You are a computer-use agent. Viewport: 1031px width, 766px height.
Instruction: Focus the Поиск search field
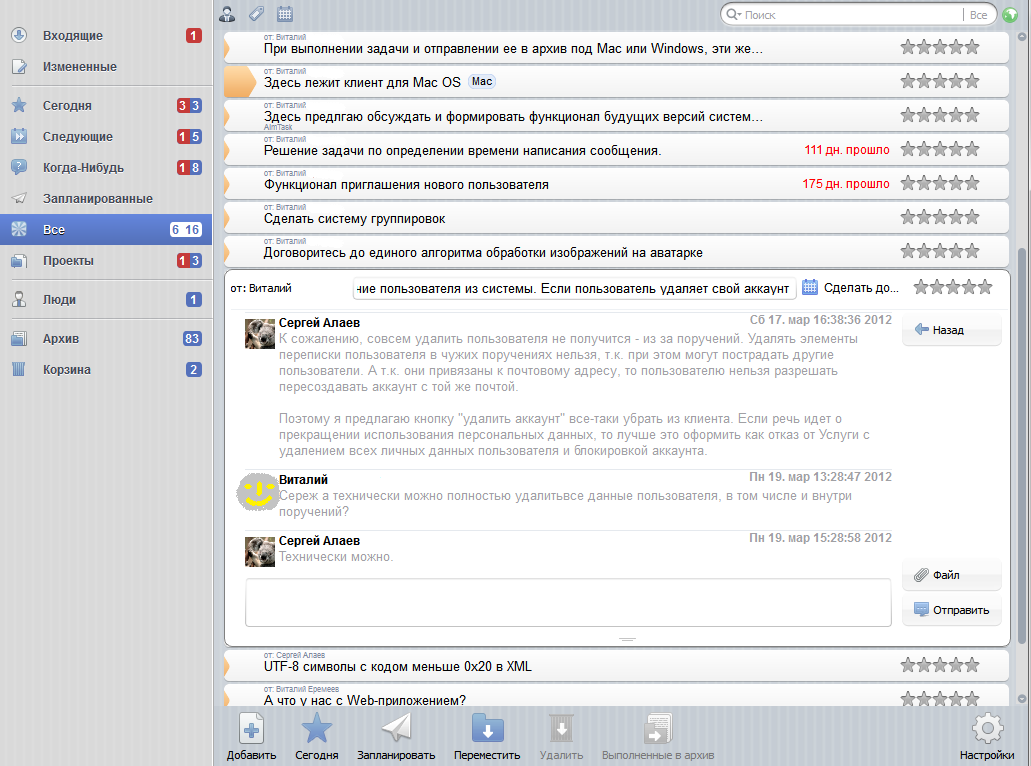852,14
